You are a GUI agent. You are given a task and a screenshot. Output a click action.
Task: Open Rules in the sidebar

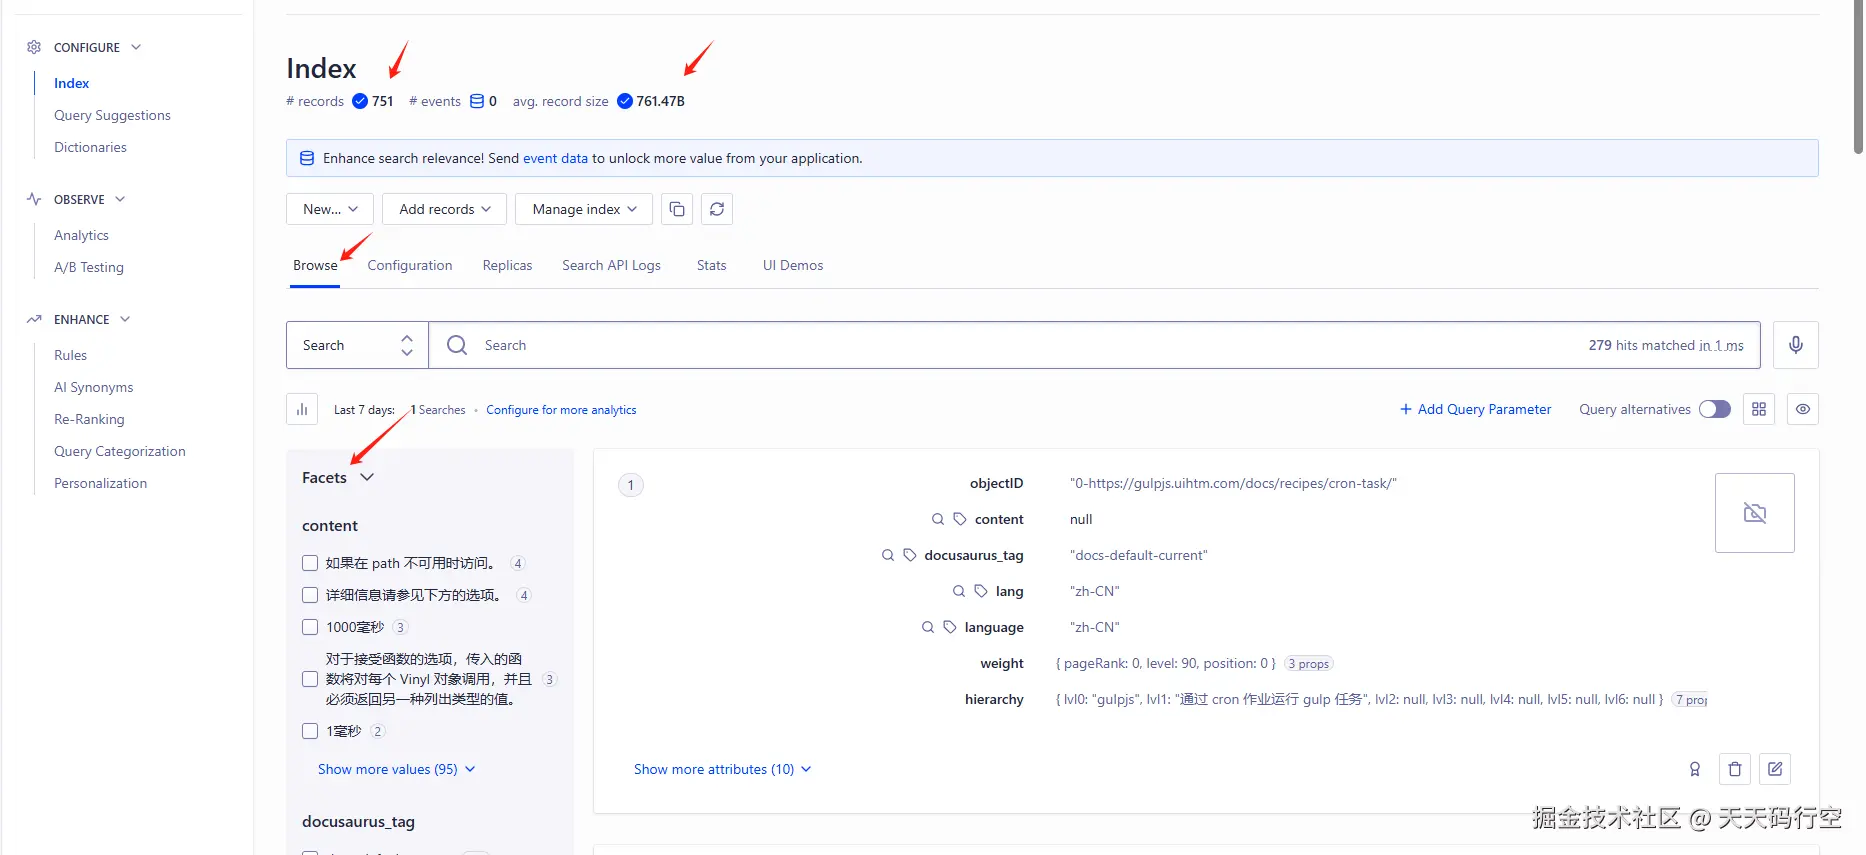pyautogui.click(x=70, y=355)
